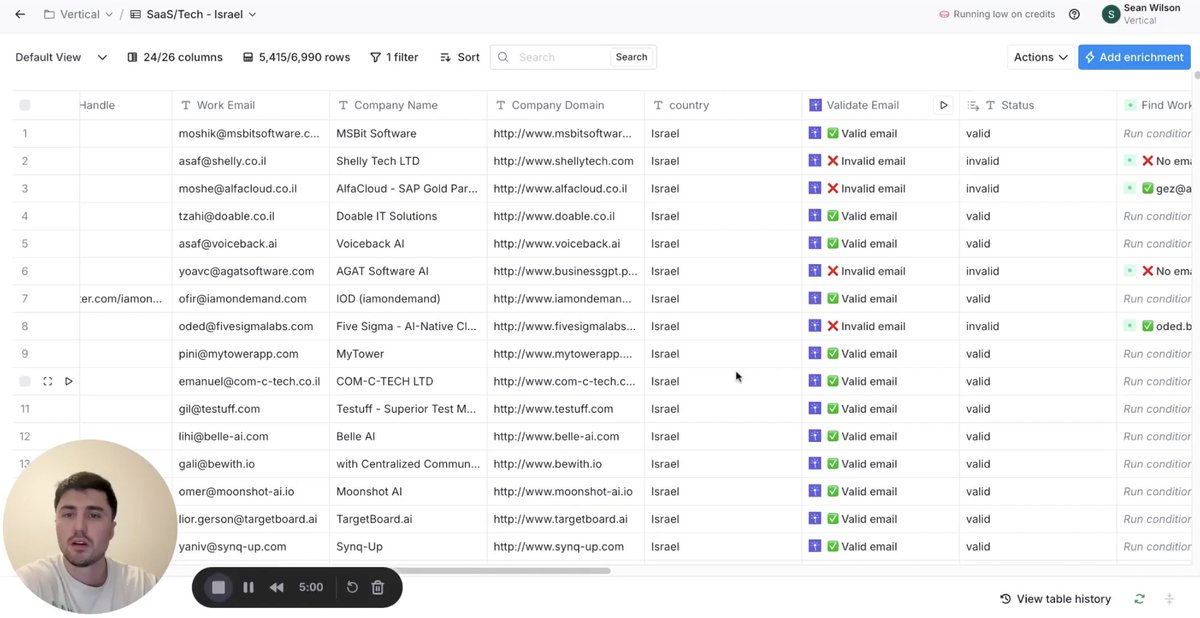Expand row 10 with the expand icon

click(47, 381)
